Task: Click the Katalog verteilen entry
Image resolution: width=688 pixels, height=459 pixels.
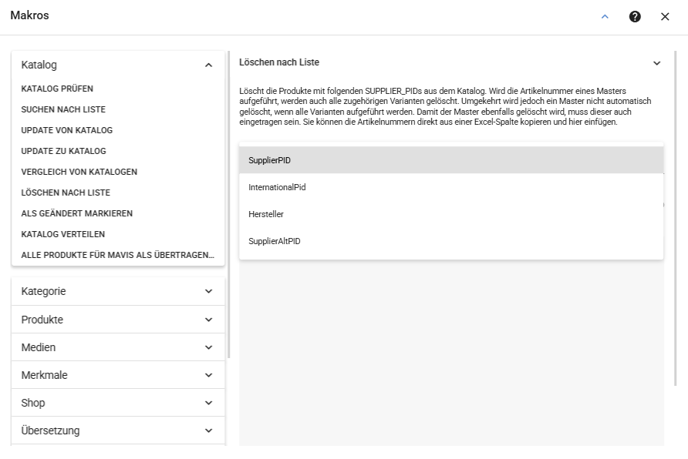Action: pyautogui.click(x=63, y=234)
